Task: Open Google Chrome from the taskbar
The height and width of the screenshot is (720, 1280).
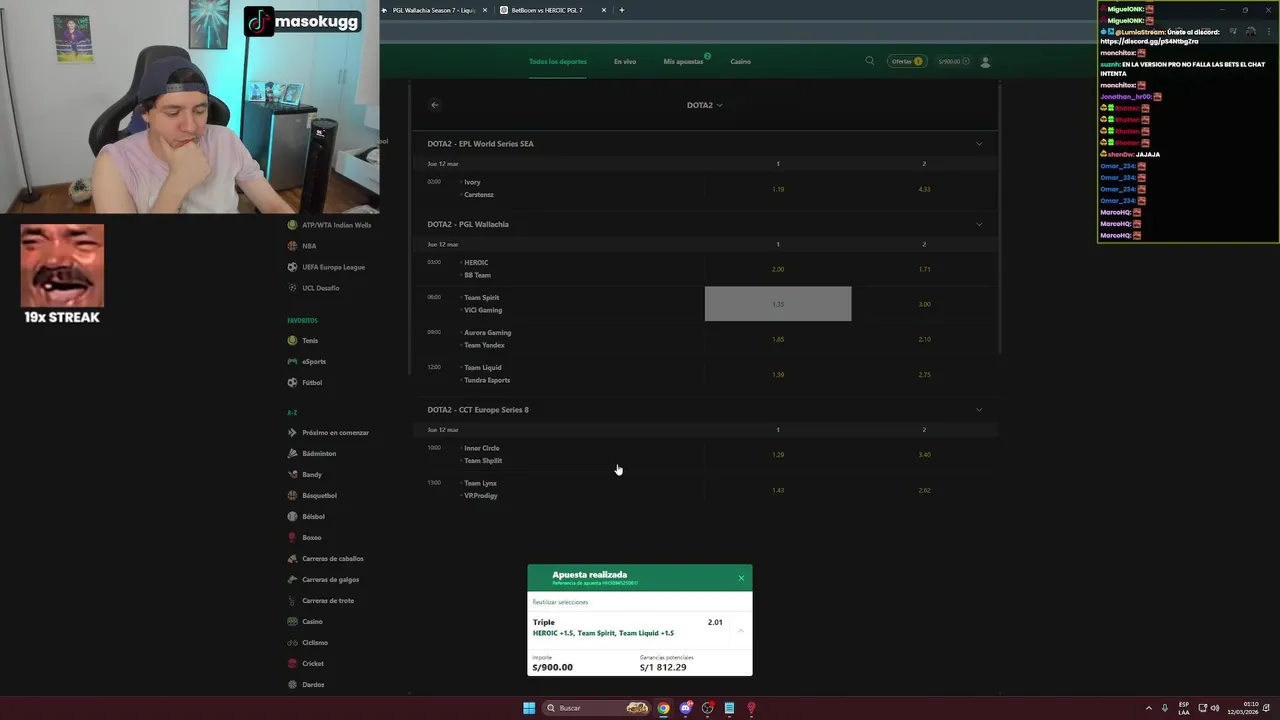Action: click(x=663, y=708)
